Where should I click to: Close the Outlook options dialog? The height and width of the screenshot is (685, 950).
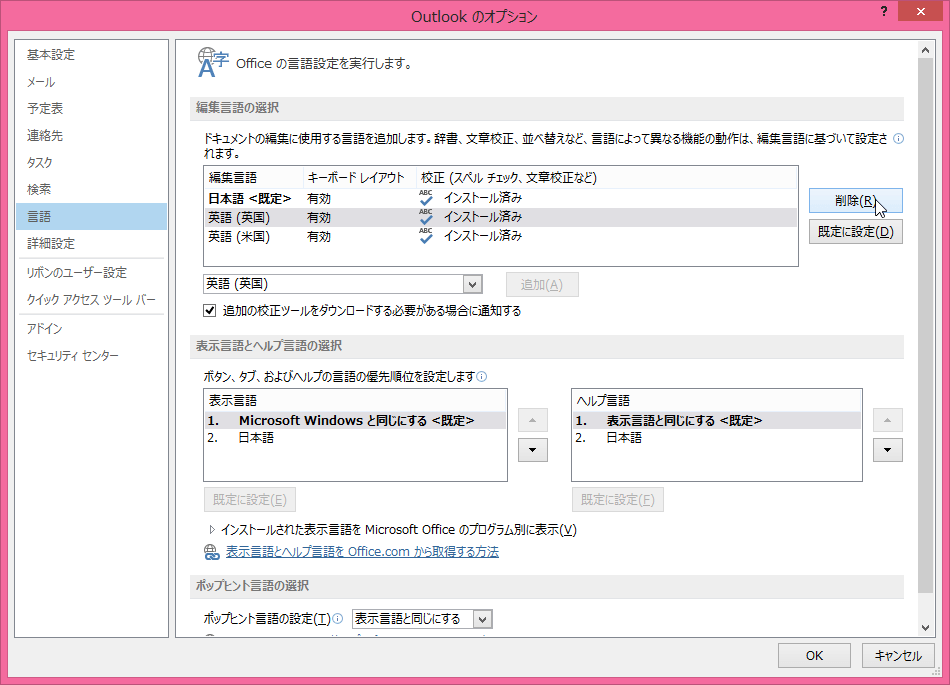920,12
